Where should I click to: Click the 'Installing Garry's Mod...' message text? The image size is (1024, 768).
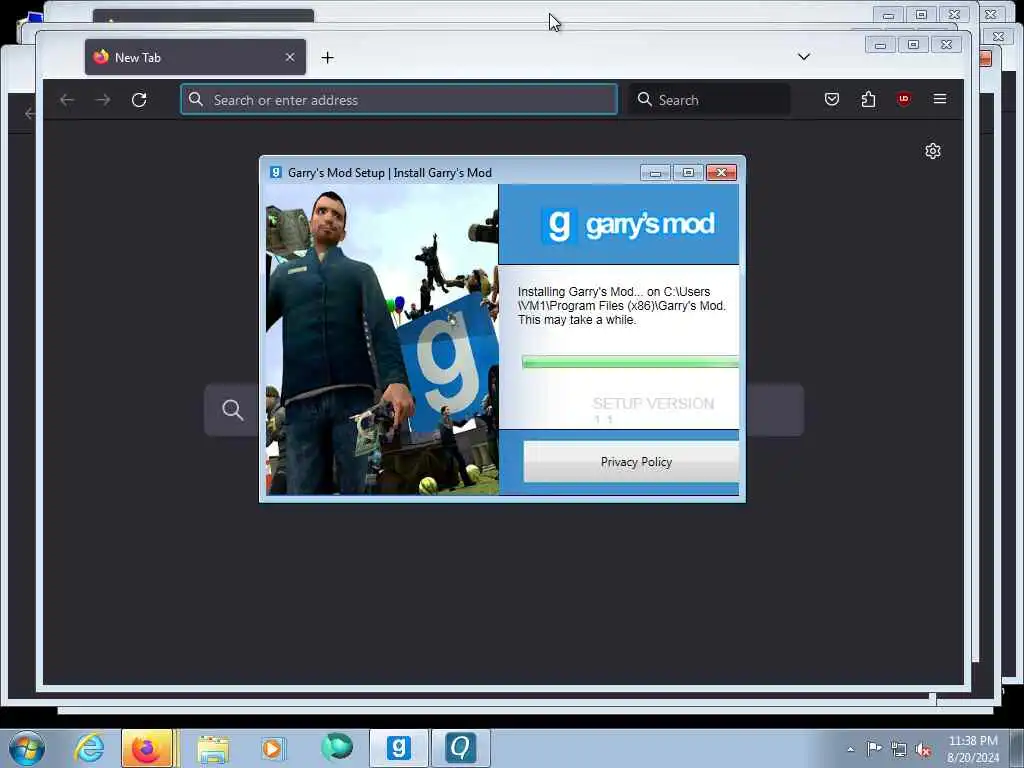[x=622, y=306]
